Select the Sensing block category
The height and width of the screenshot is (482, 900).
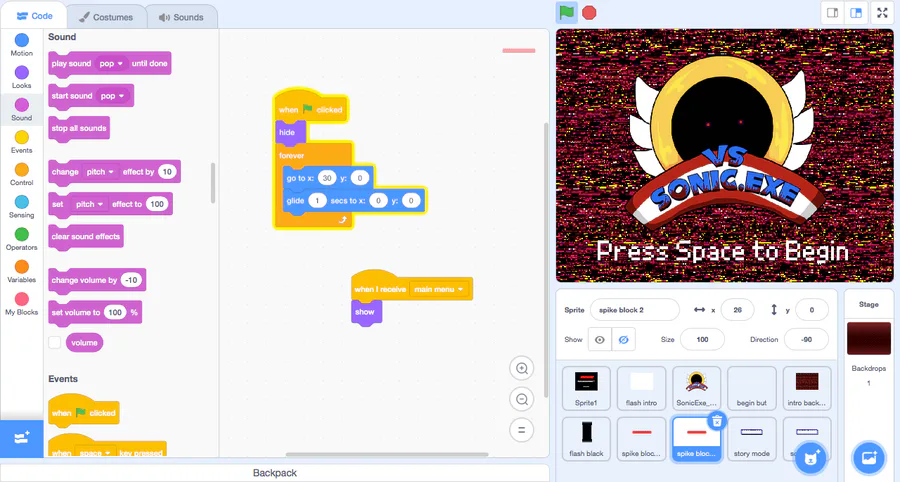point(22,207)
